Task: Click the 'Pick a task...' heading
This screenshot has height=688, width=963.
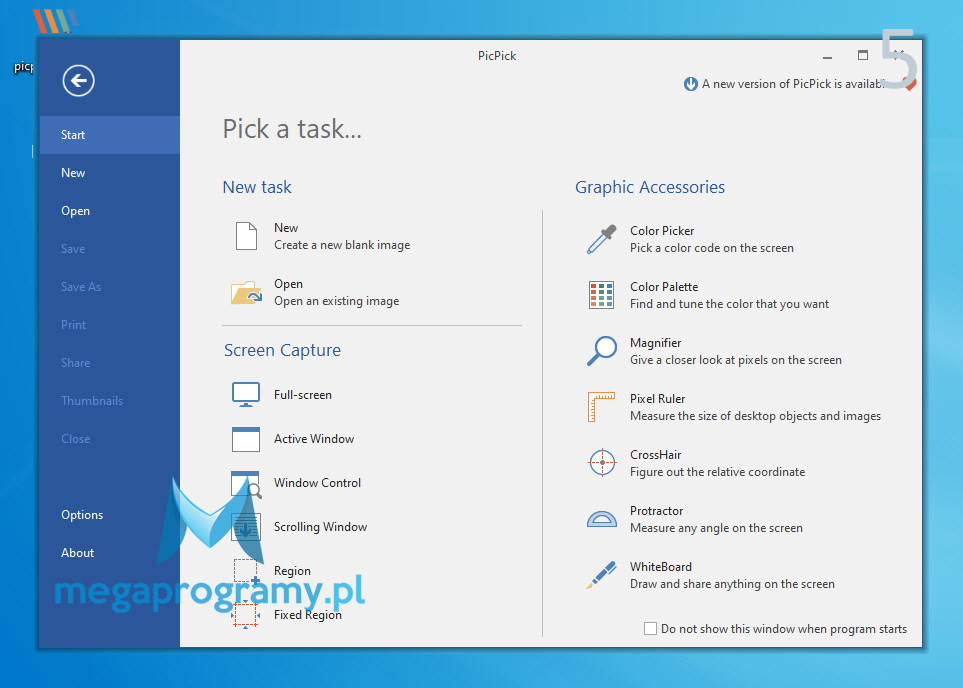Action: pyautogui.click(x=292, y=129)
